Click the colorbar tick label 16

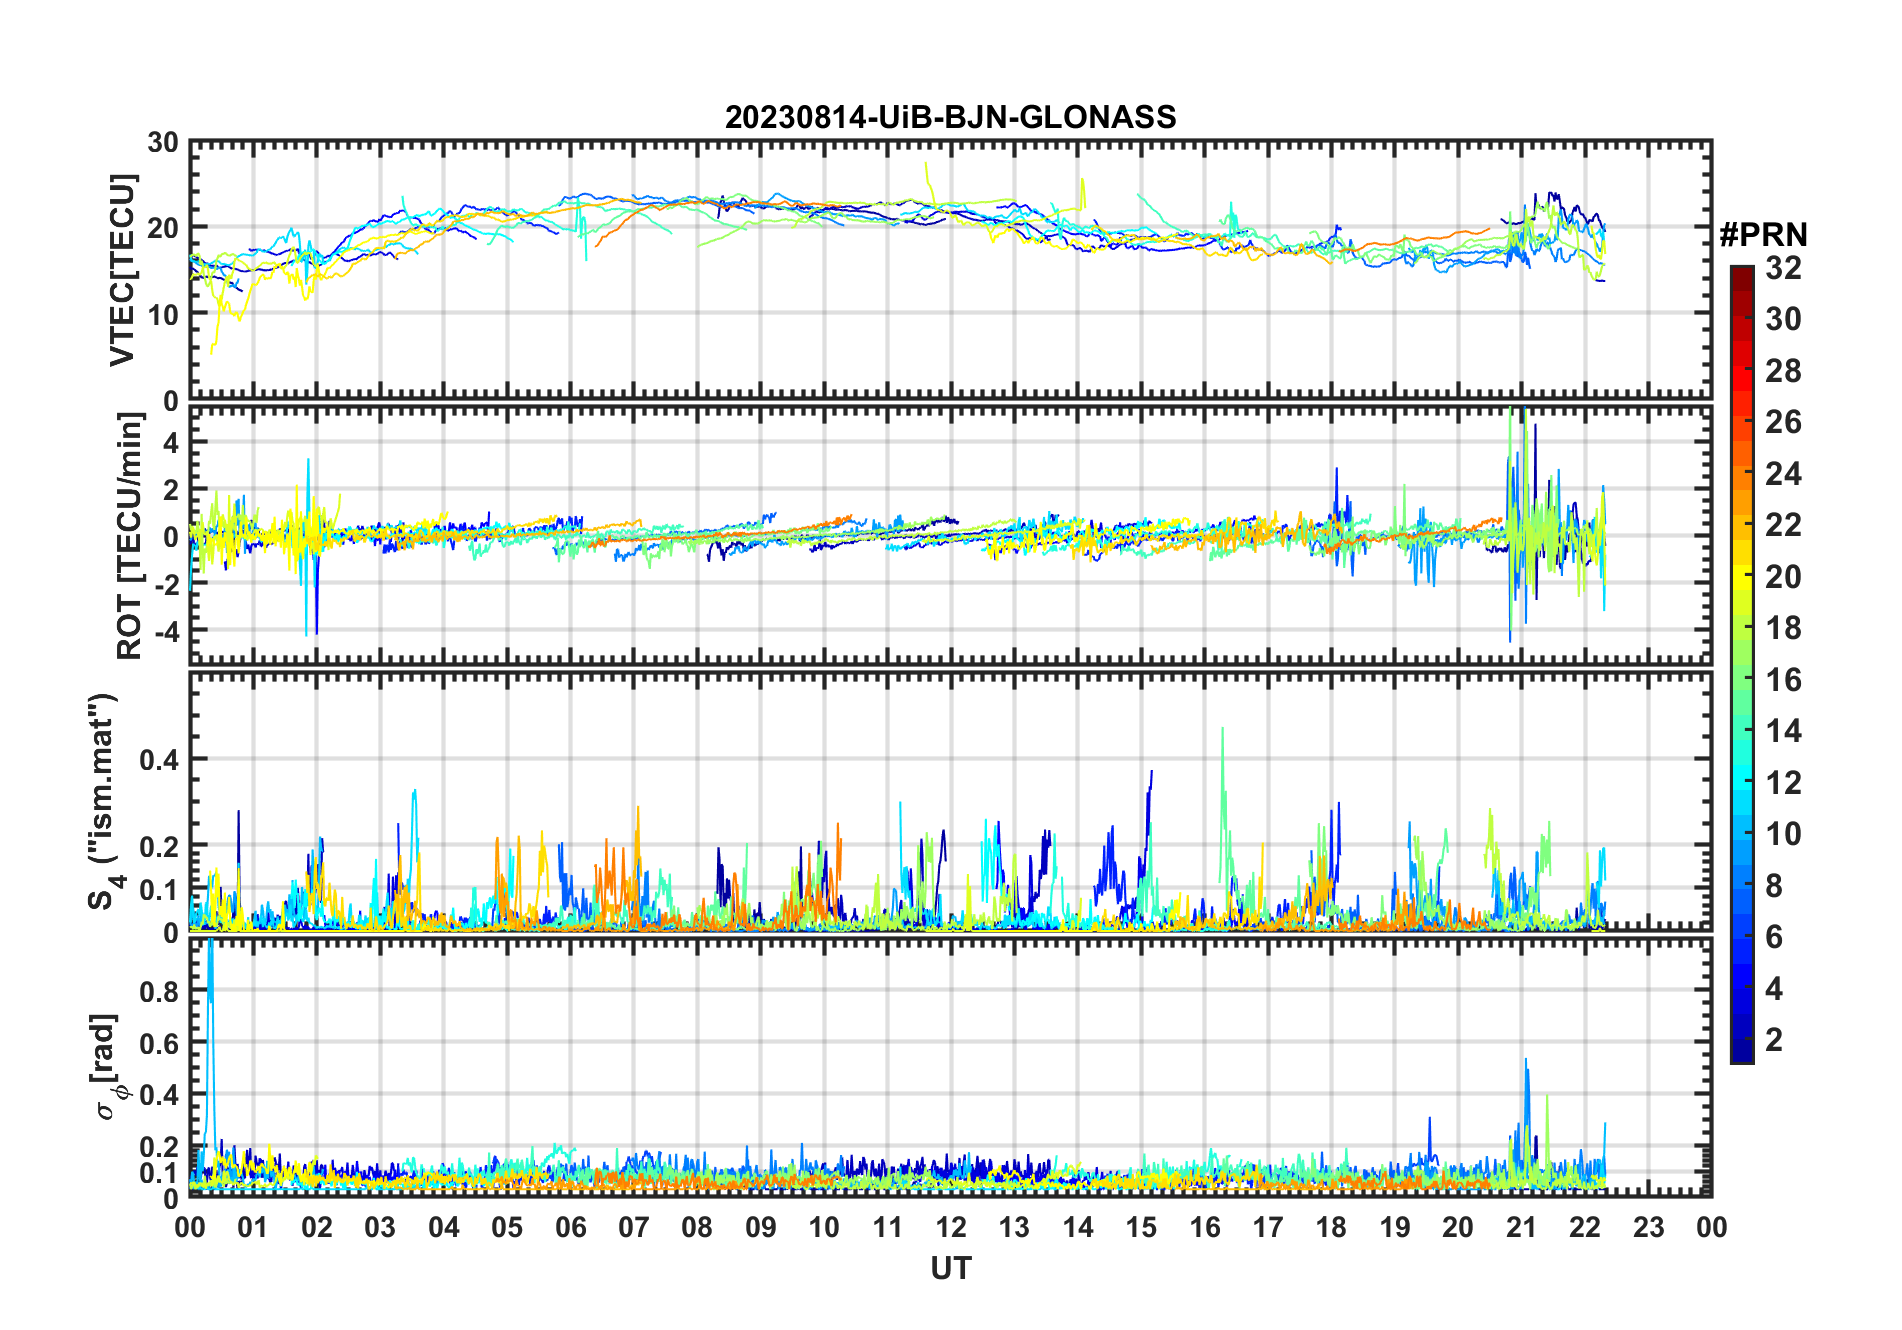[1783, 680]
